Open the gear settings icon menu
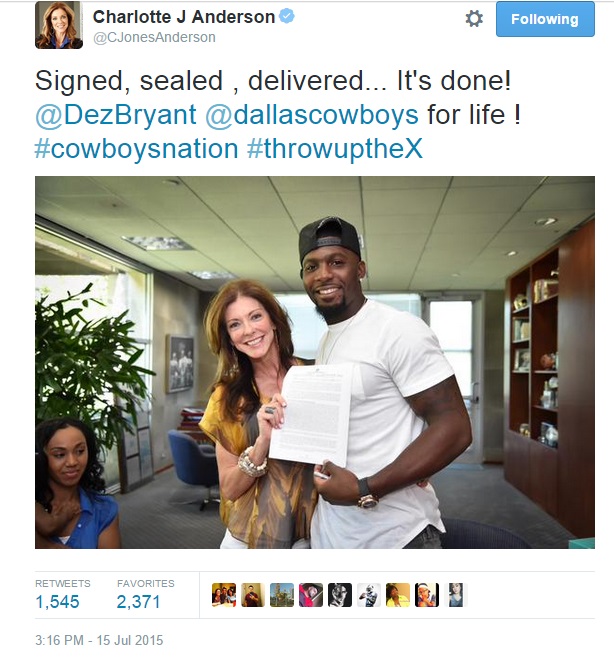The width and height of the screenshot is (614, 658). [x=474, y=19]
